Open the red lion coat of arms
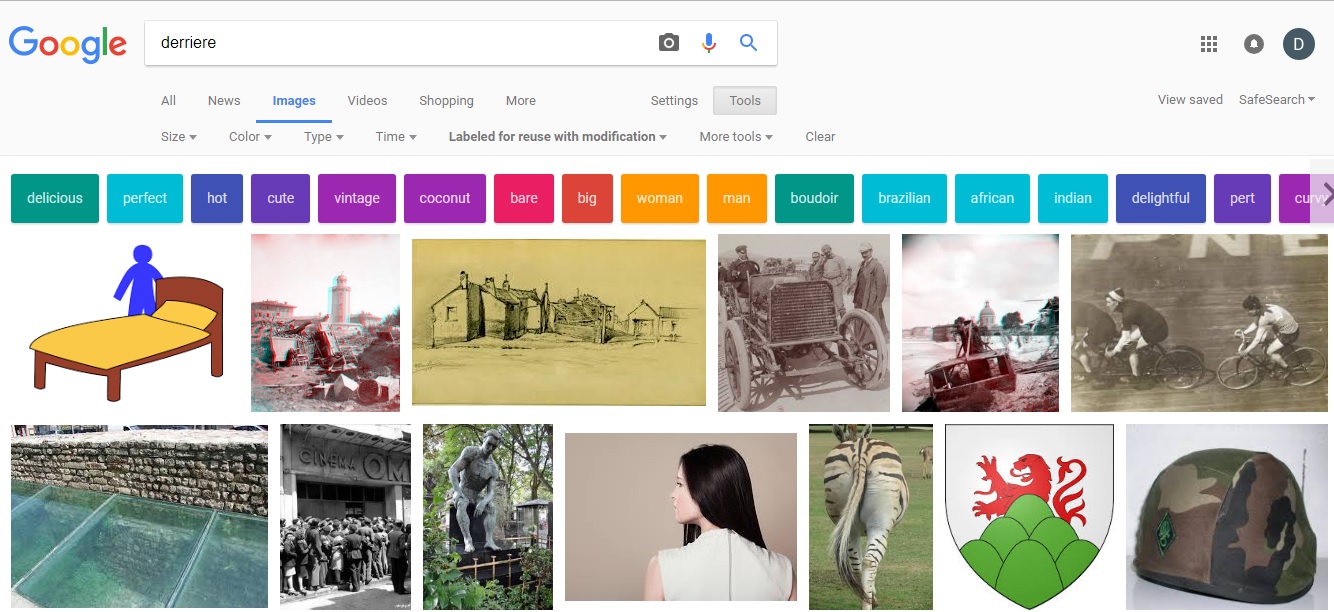 (x=1029, y=516)
